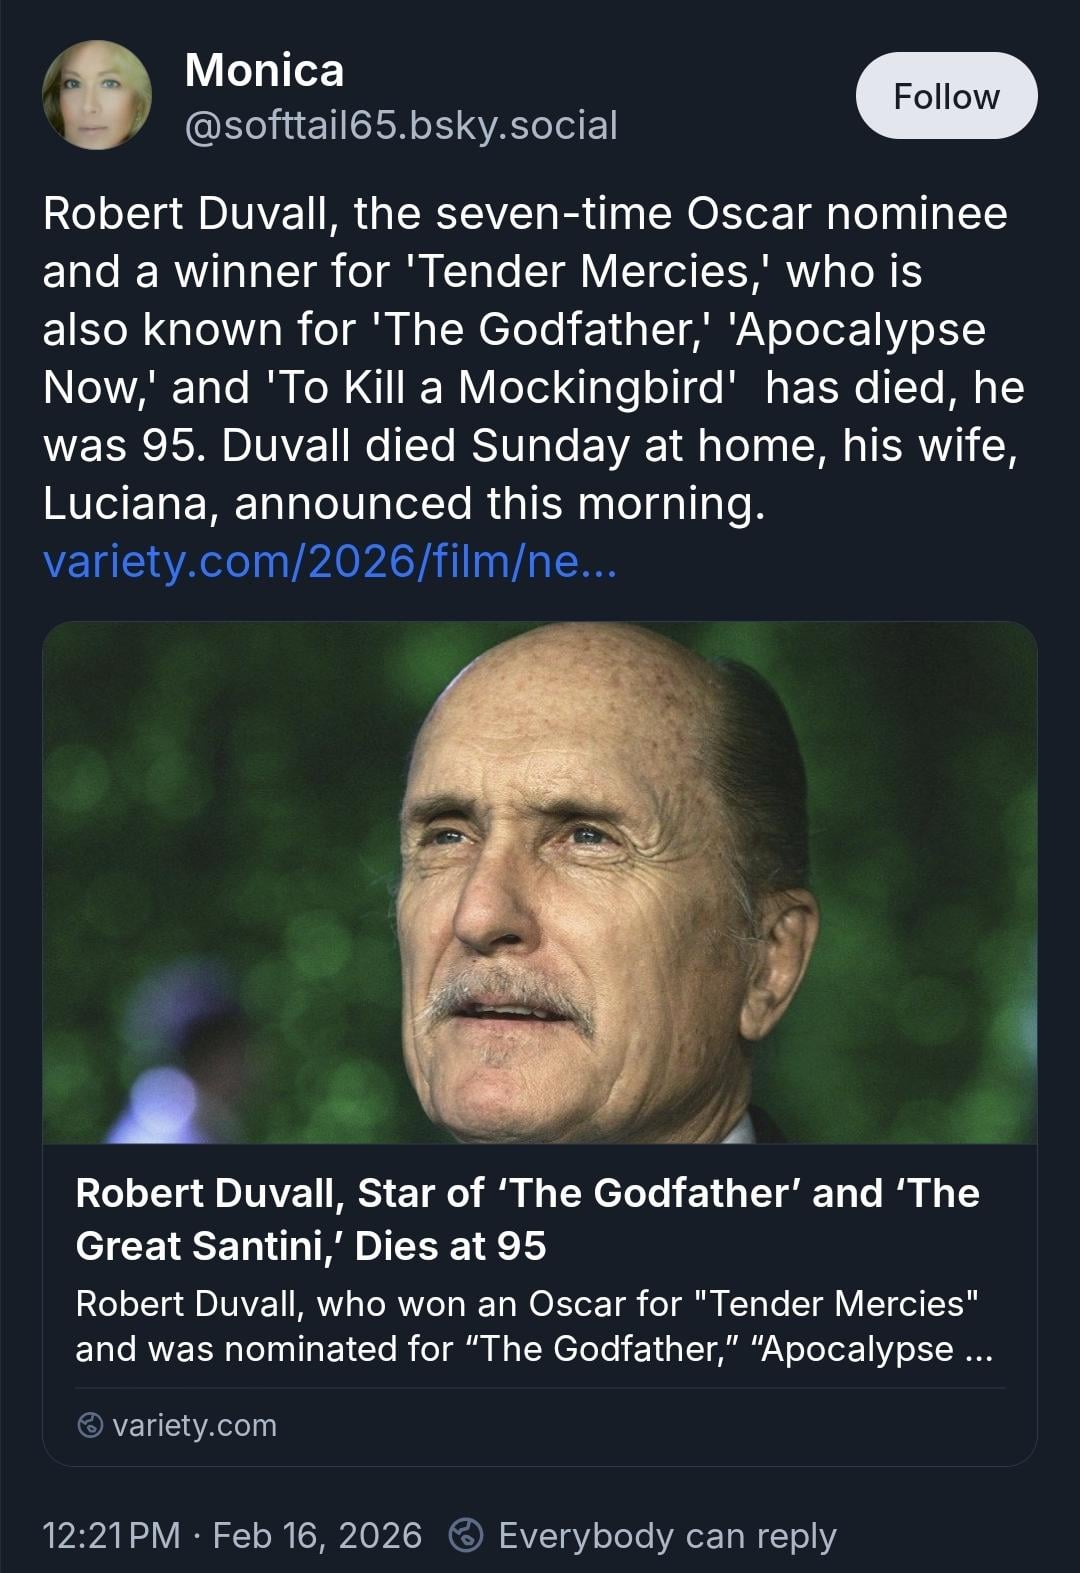Screen dimensions: 1080x1573
Task: Open the display name "Monica"
Action: point(264,70)
